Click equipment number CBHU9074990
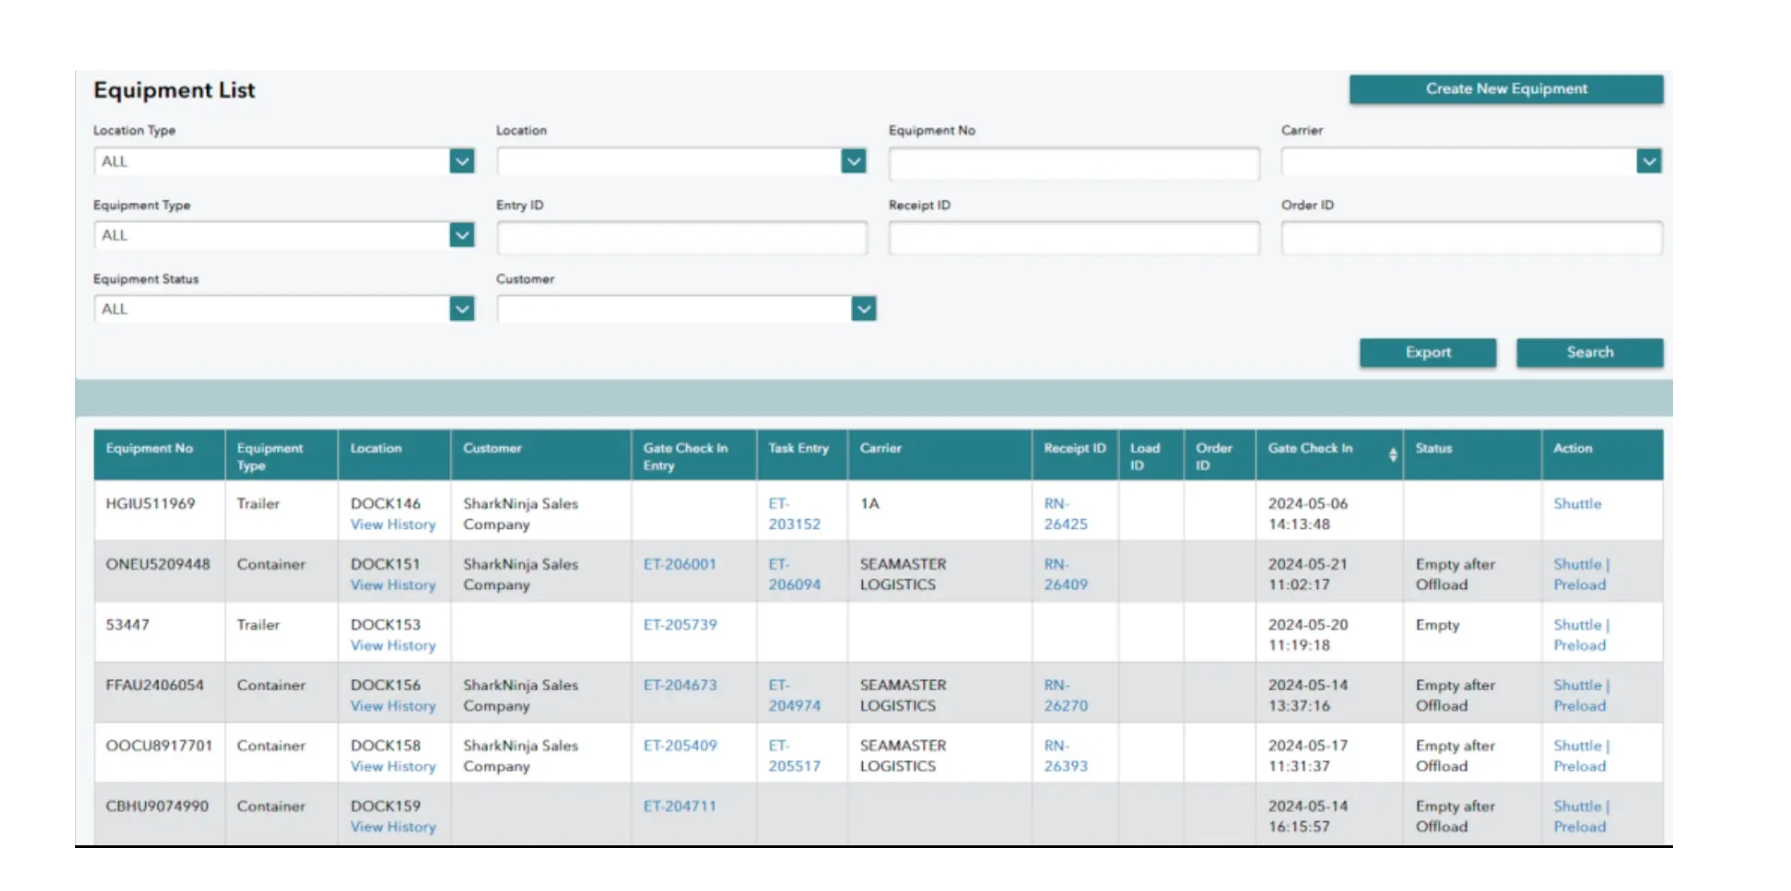Screen dimensions: 1791x891 click(x=157, y=806)
